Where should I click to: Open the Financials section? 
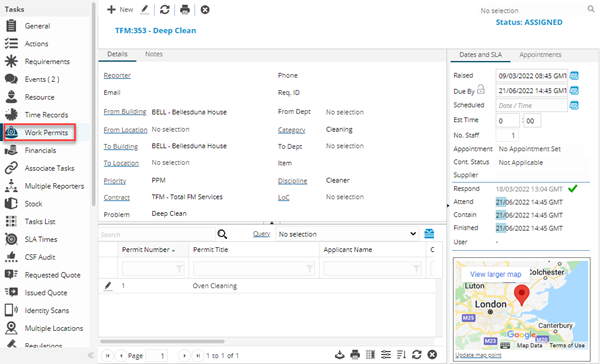tap(40, 150)
